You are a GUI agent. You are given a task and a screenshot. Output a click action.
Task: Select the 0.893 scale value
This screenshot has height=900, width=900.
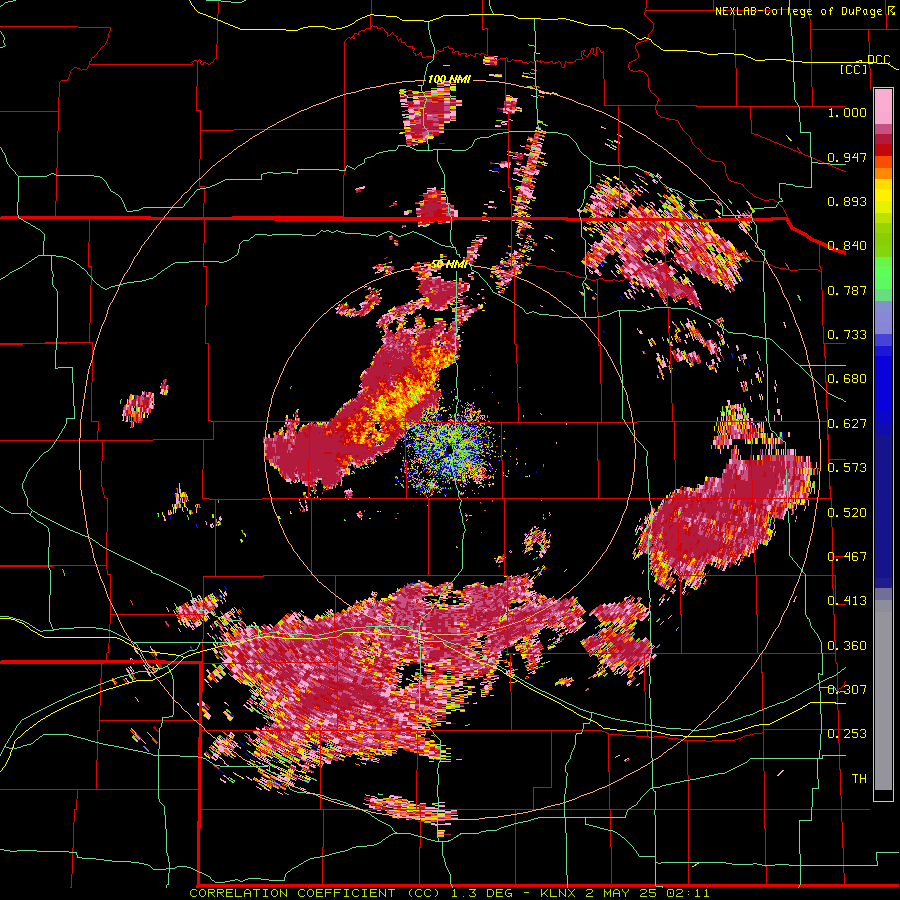tap(847, 201)
